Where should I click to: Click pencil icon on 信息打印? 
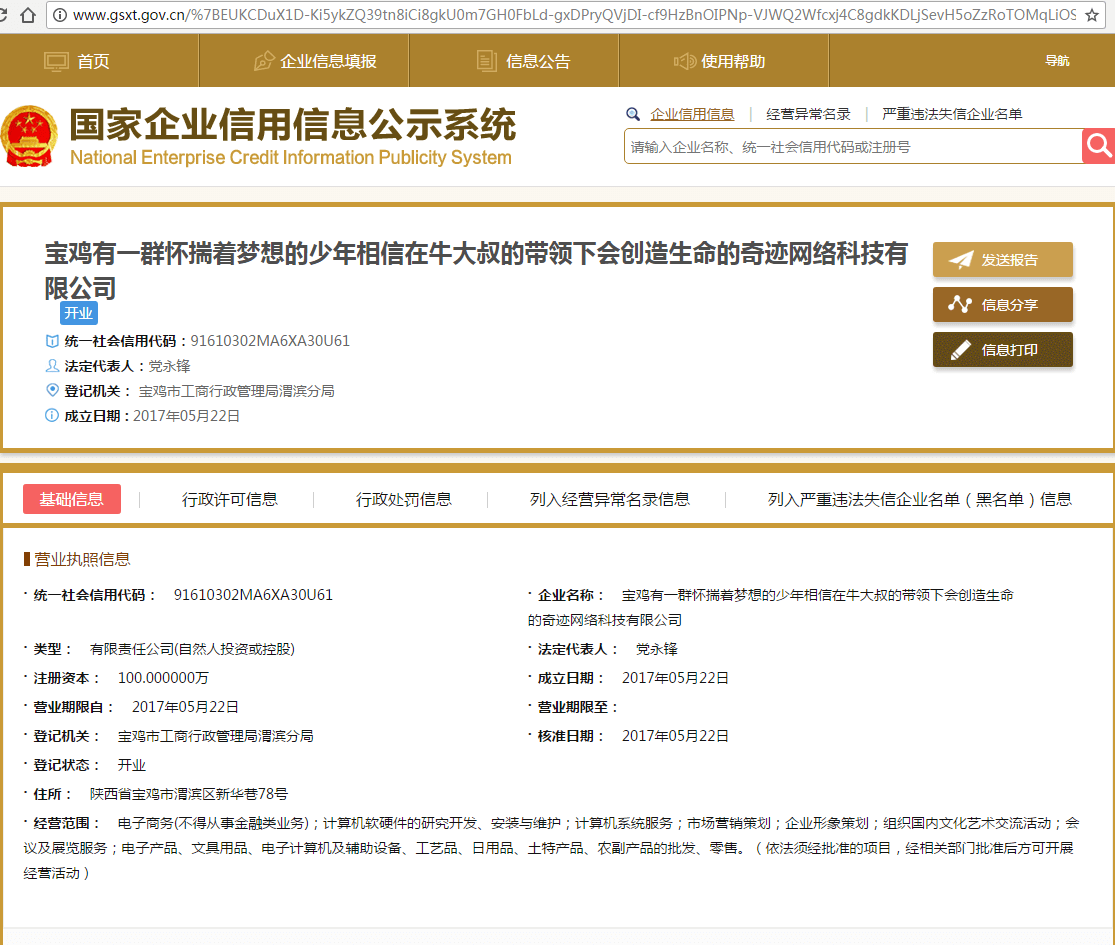pos(961,349)
